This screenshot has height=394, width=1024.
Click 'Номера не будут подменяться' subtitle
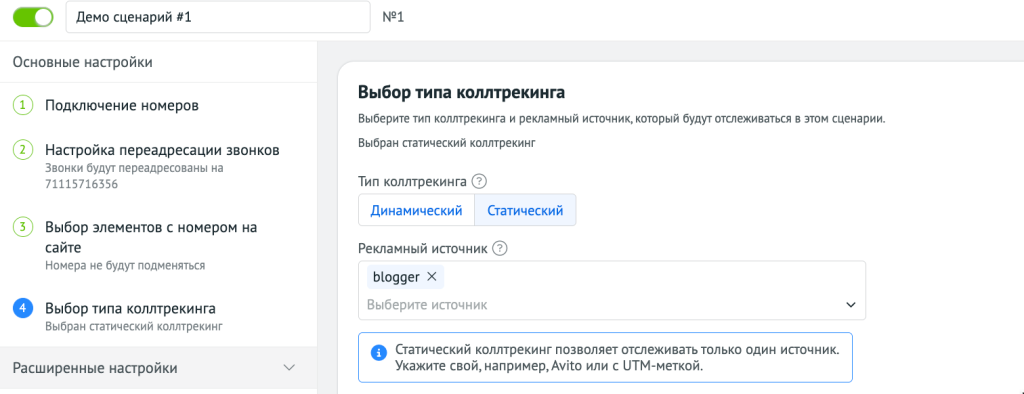[x=125, y=266]
